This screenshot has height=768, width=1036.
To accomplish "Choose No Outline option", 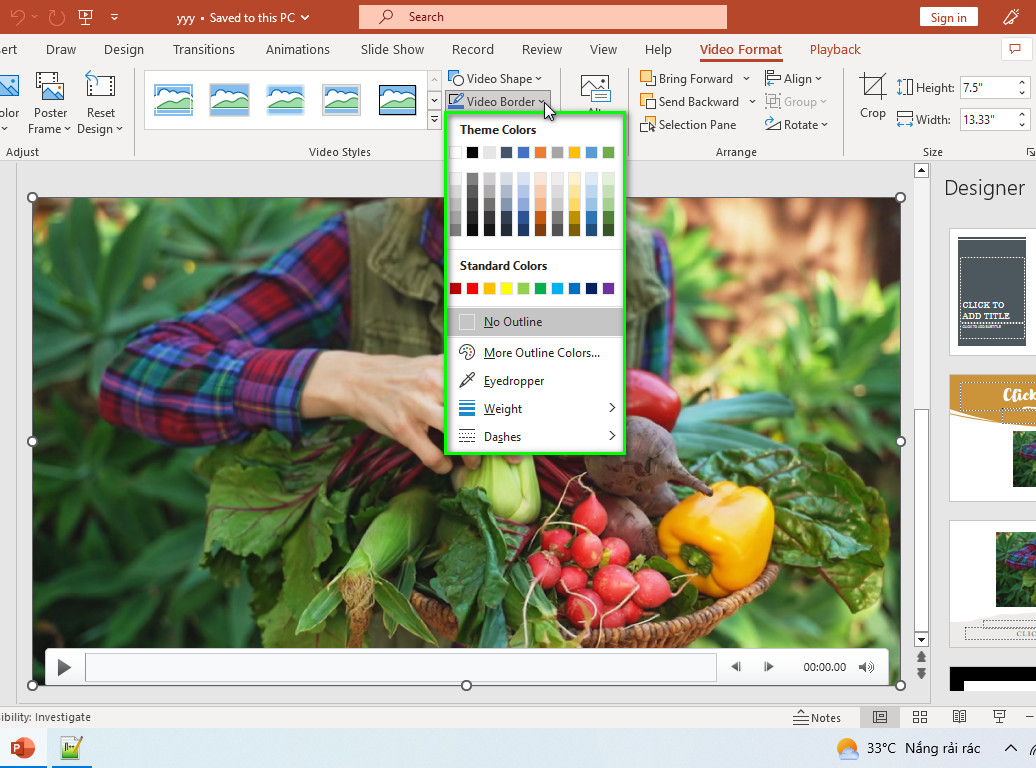I will pos(536,322).
